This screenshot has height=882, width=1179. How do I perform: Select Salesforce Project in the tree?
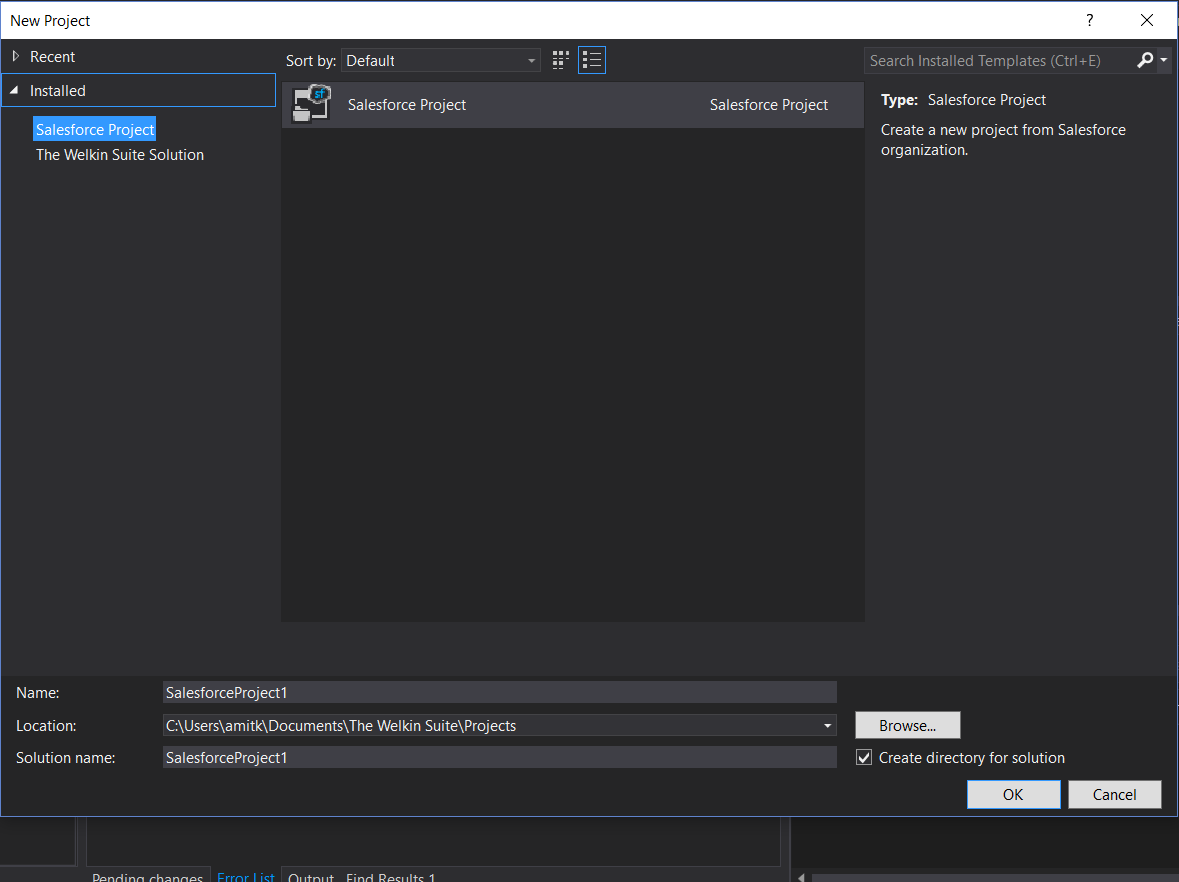(95, 130)
